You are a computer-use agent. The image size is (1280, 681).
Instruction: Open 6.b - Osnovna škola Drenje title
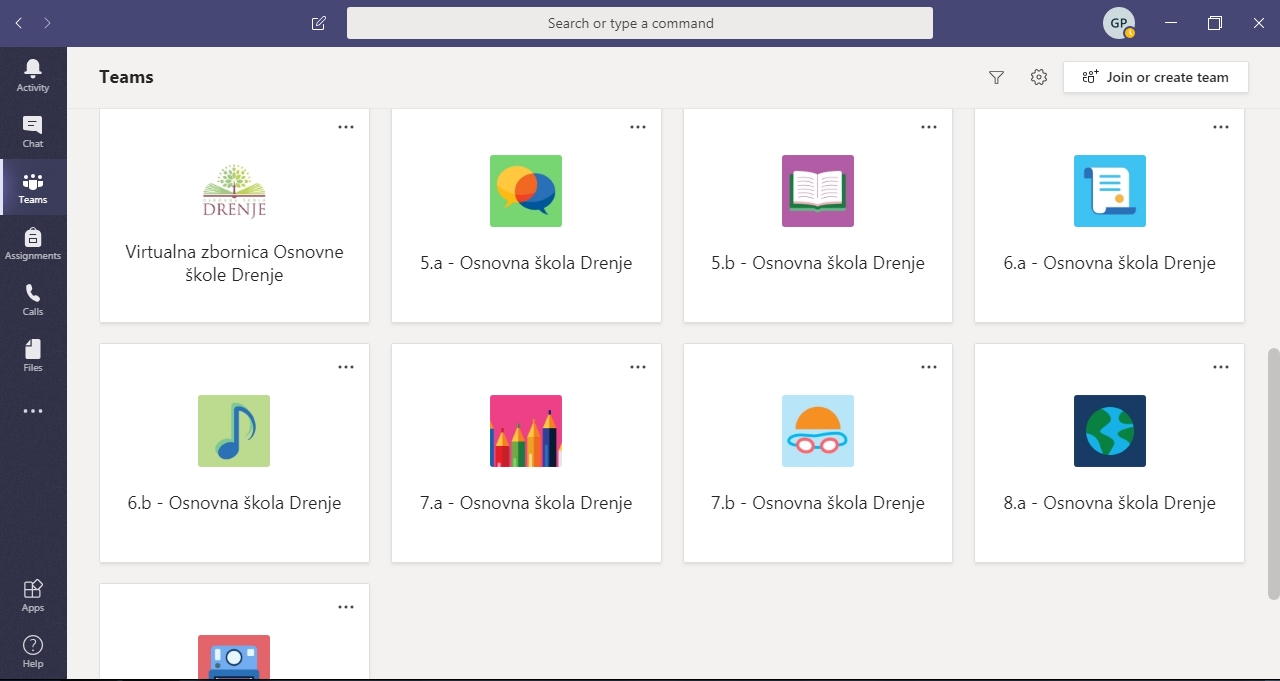point(234,503)
